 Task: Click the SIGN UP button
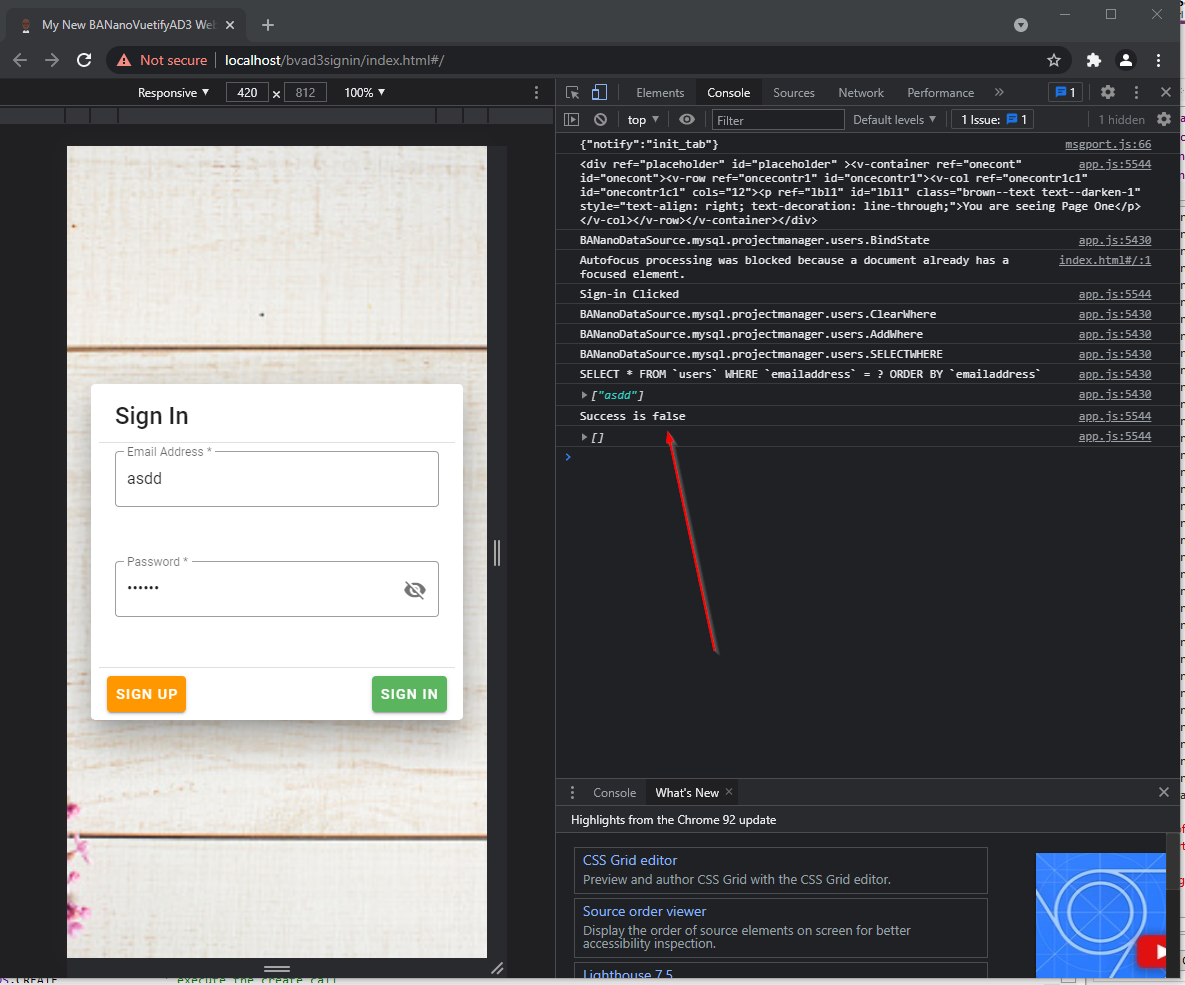pos(147,694)
